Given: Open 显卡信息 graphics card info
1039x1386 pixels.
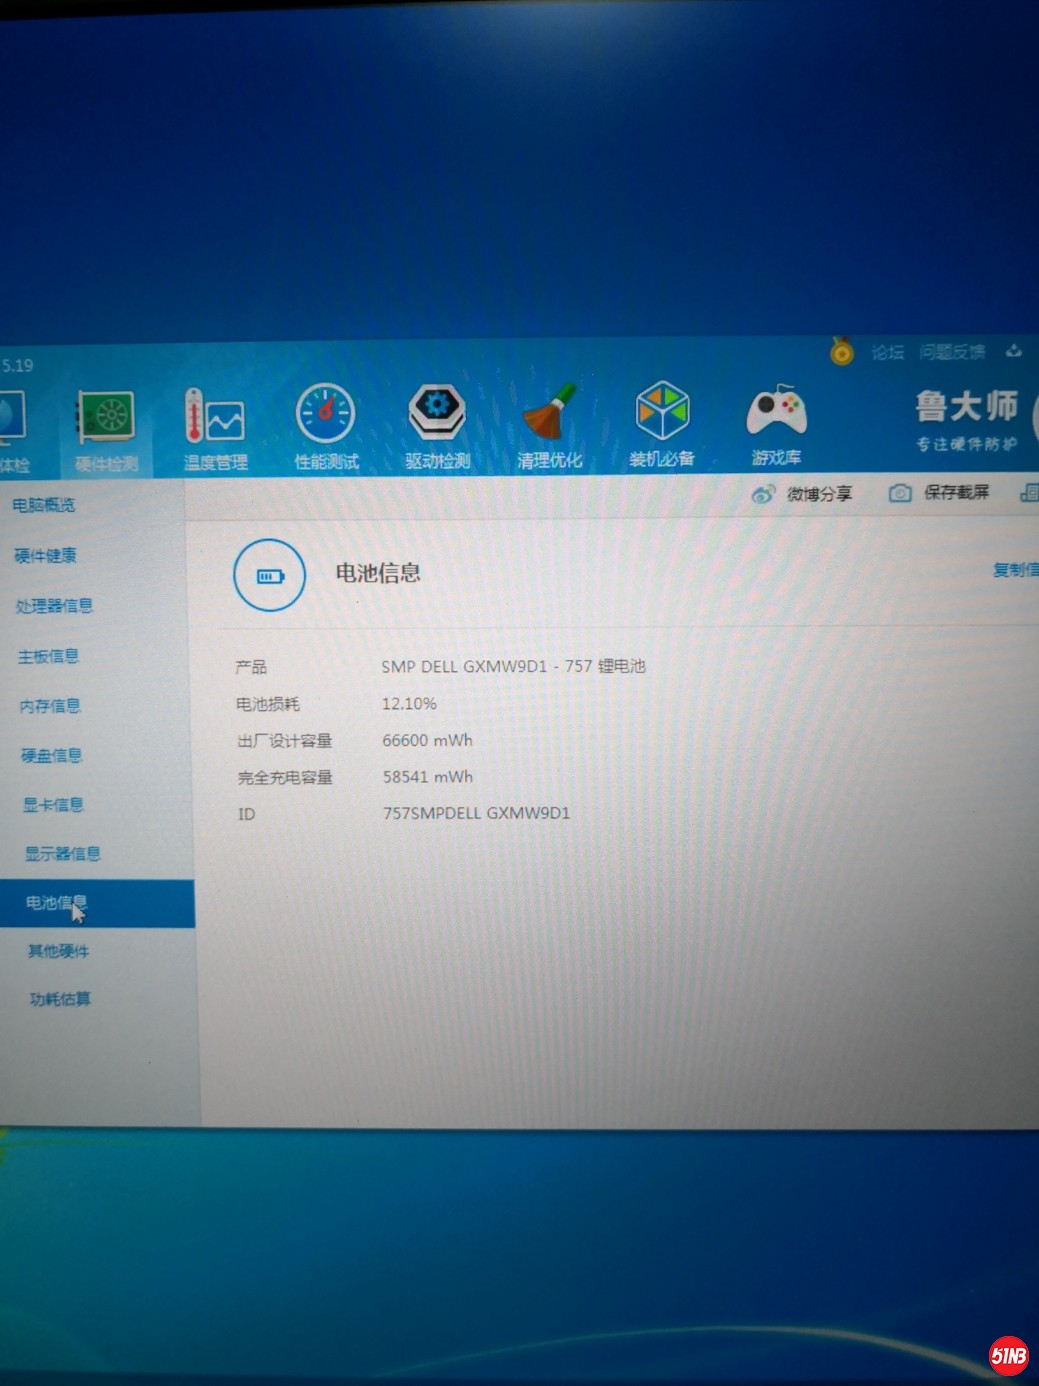Looking at the screenshot, I should (x=54, y=805).
